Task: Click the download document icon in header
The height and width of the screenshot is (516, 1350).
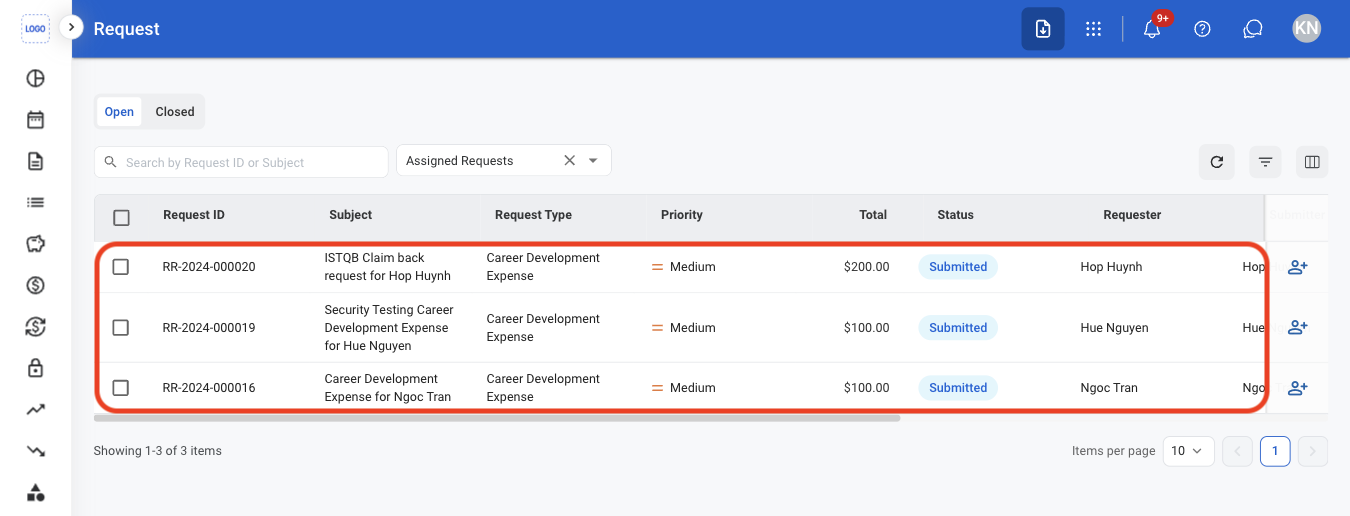Action: click(x=1043, y=29)
